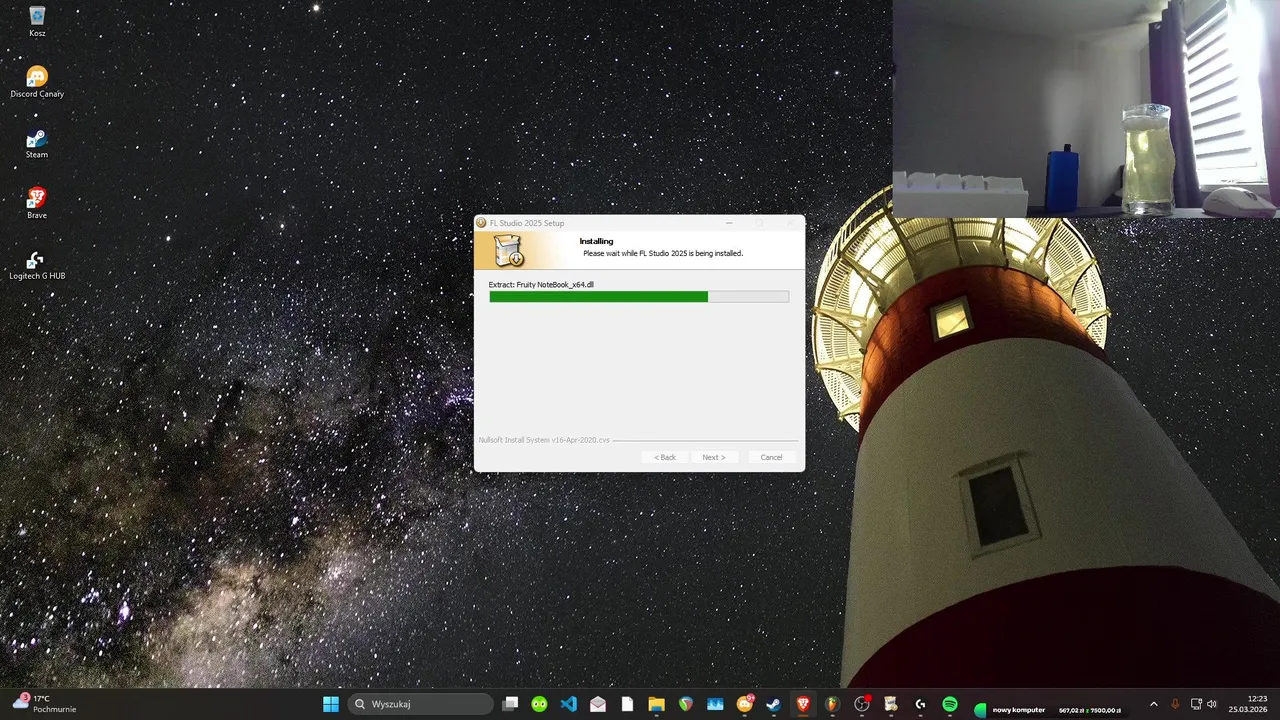Open the volume speaker icon in tray
The width and height of the screenshot is (1280, 720).
(1212, 704)
